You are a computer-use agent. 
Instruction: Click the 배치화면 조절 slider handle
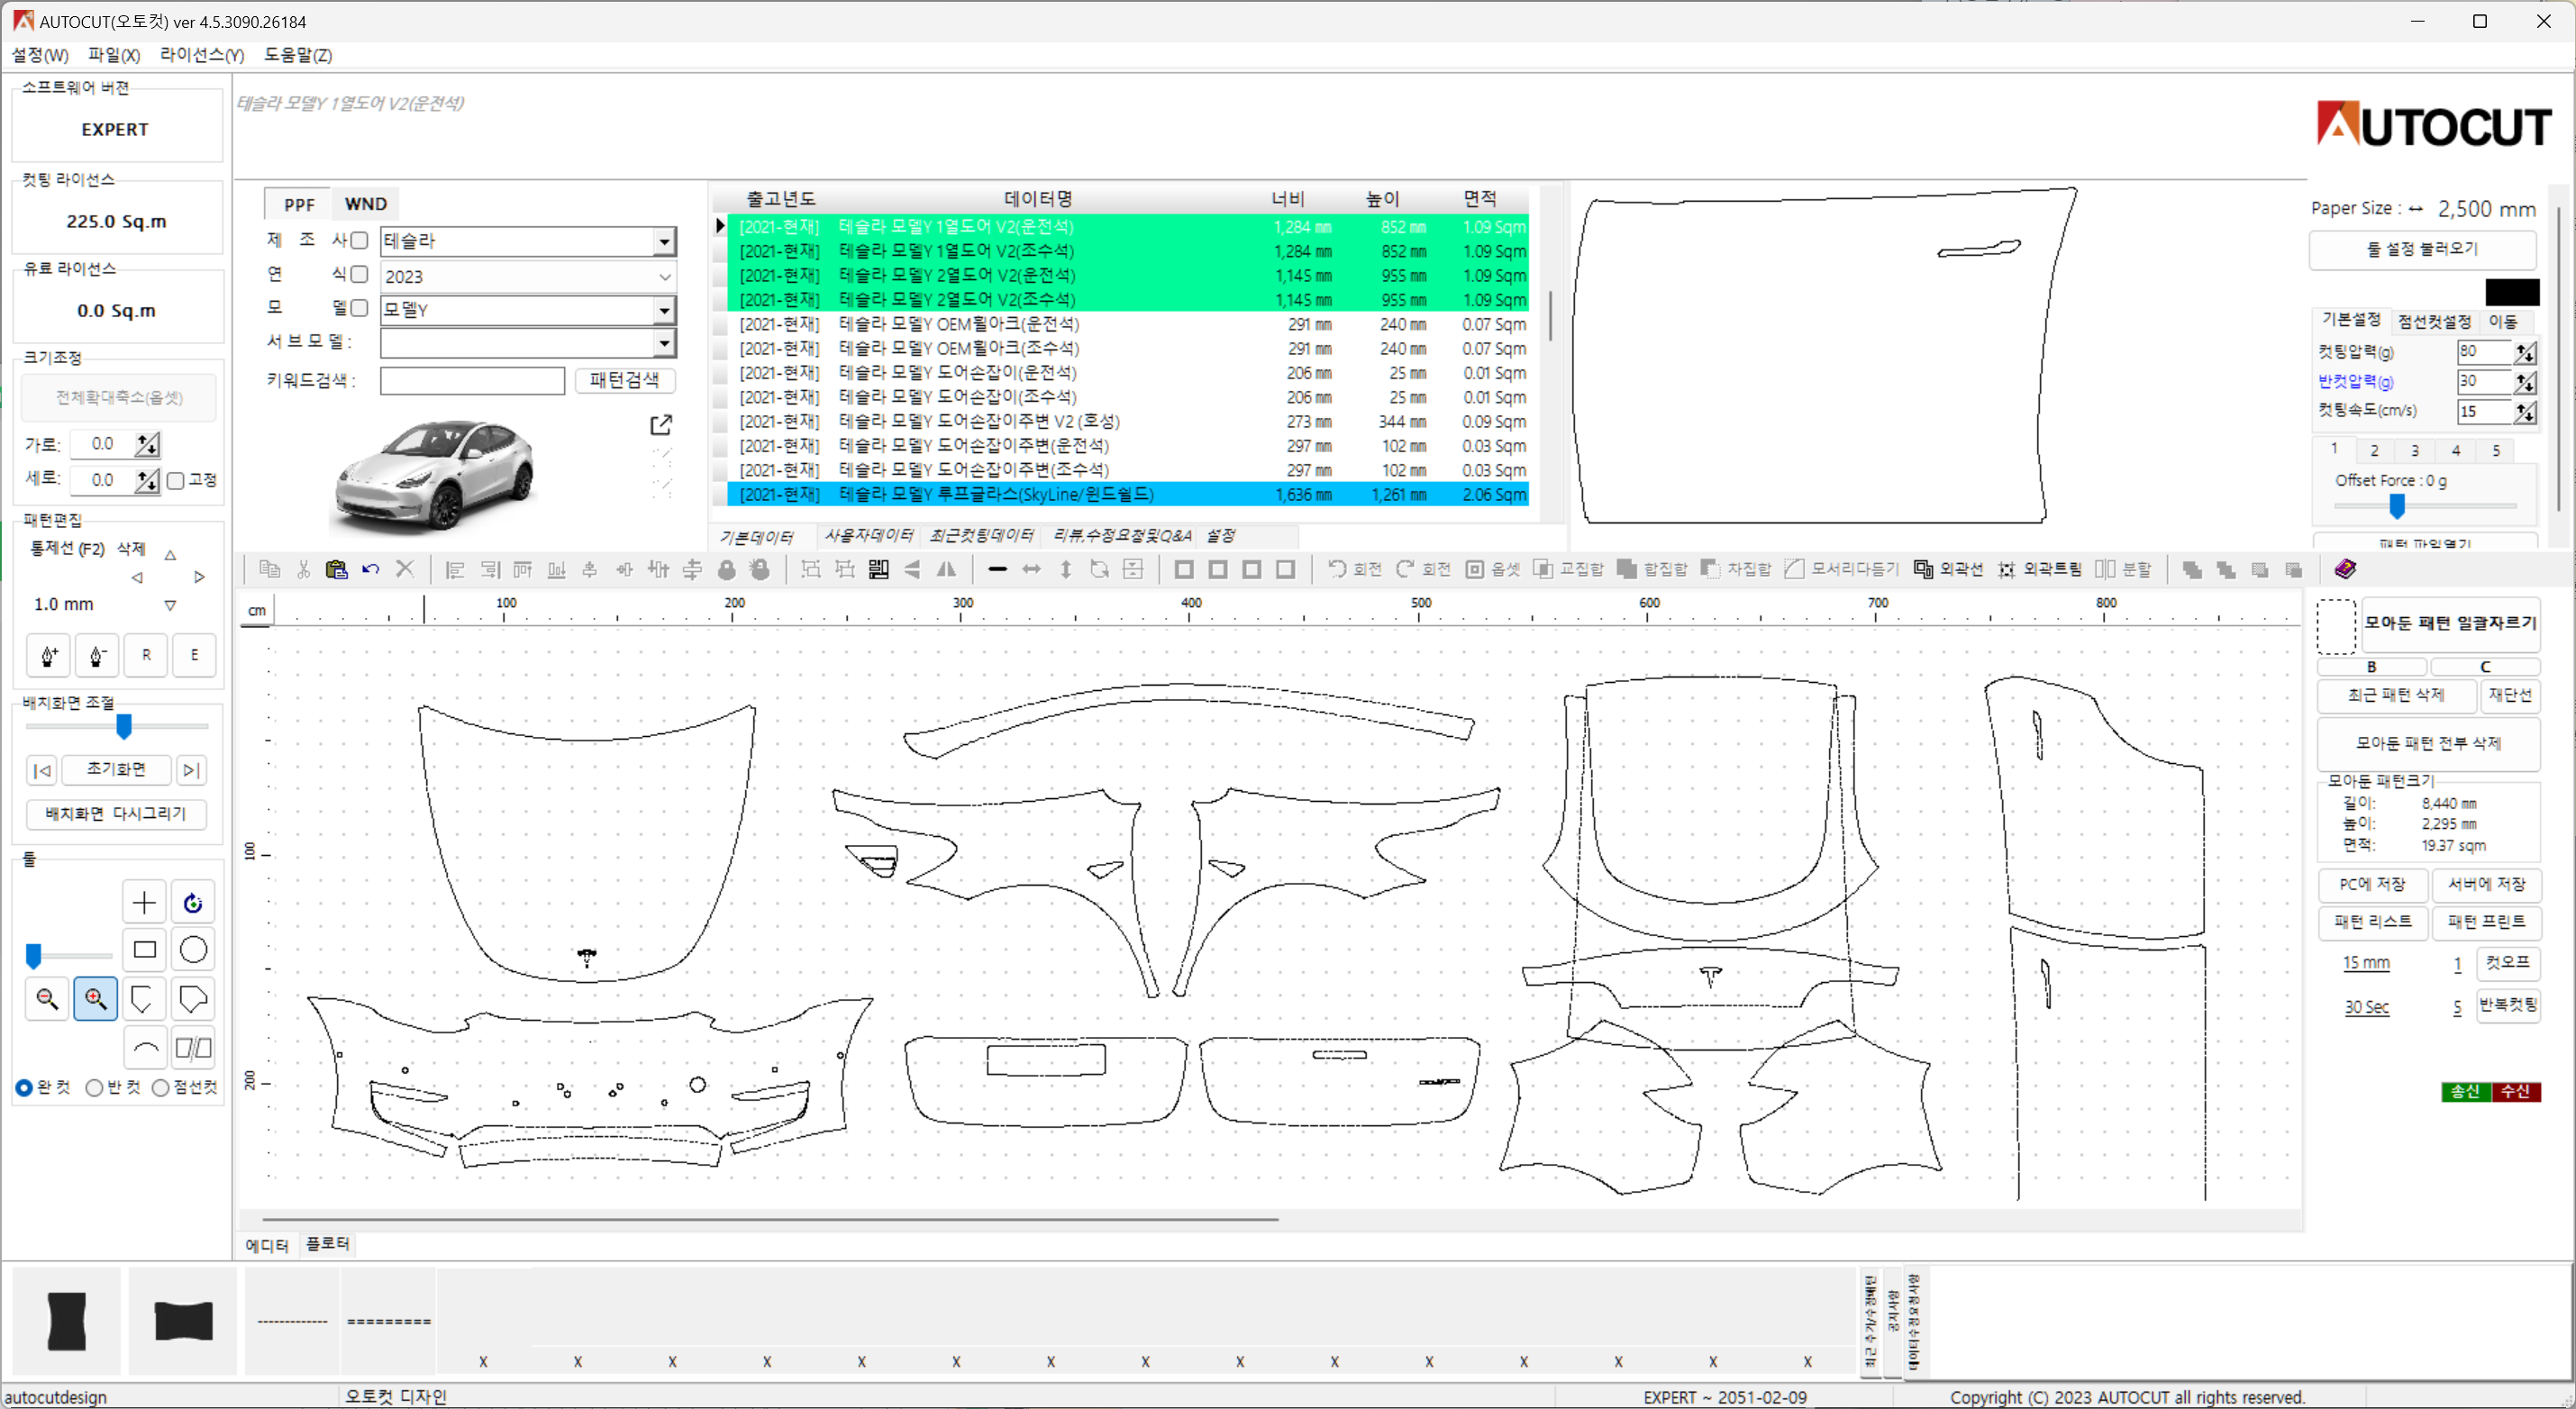pos(124,726)
